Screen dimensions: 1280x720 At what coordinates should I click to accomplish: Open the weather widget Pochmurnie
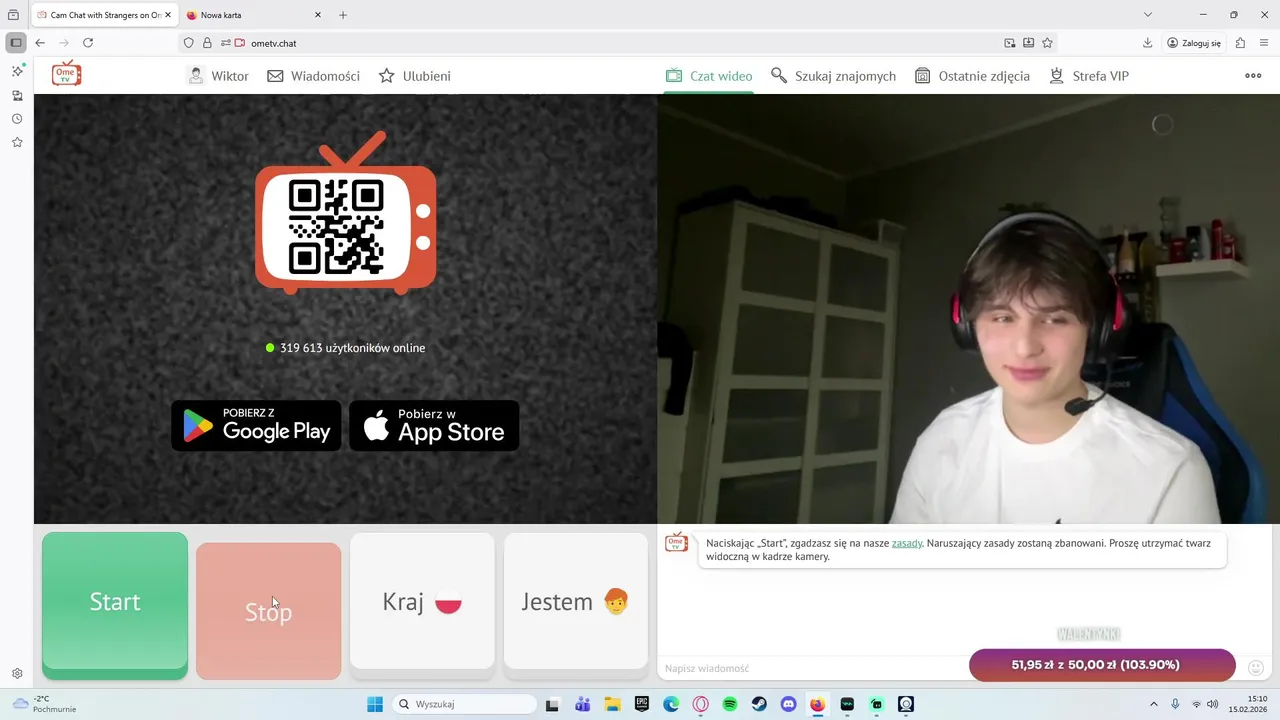45,704
